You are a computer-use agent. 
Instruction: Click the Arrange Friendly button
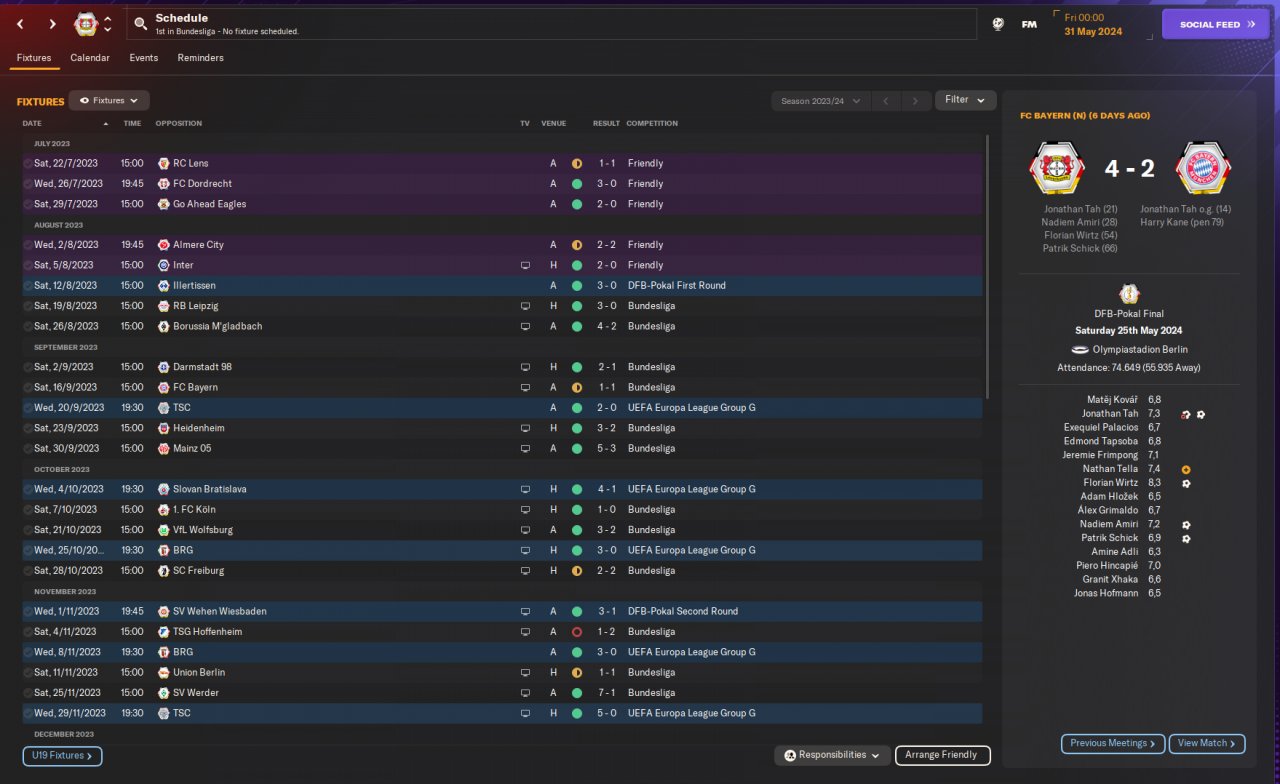943,755
